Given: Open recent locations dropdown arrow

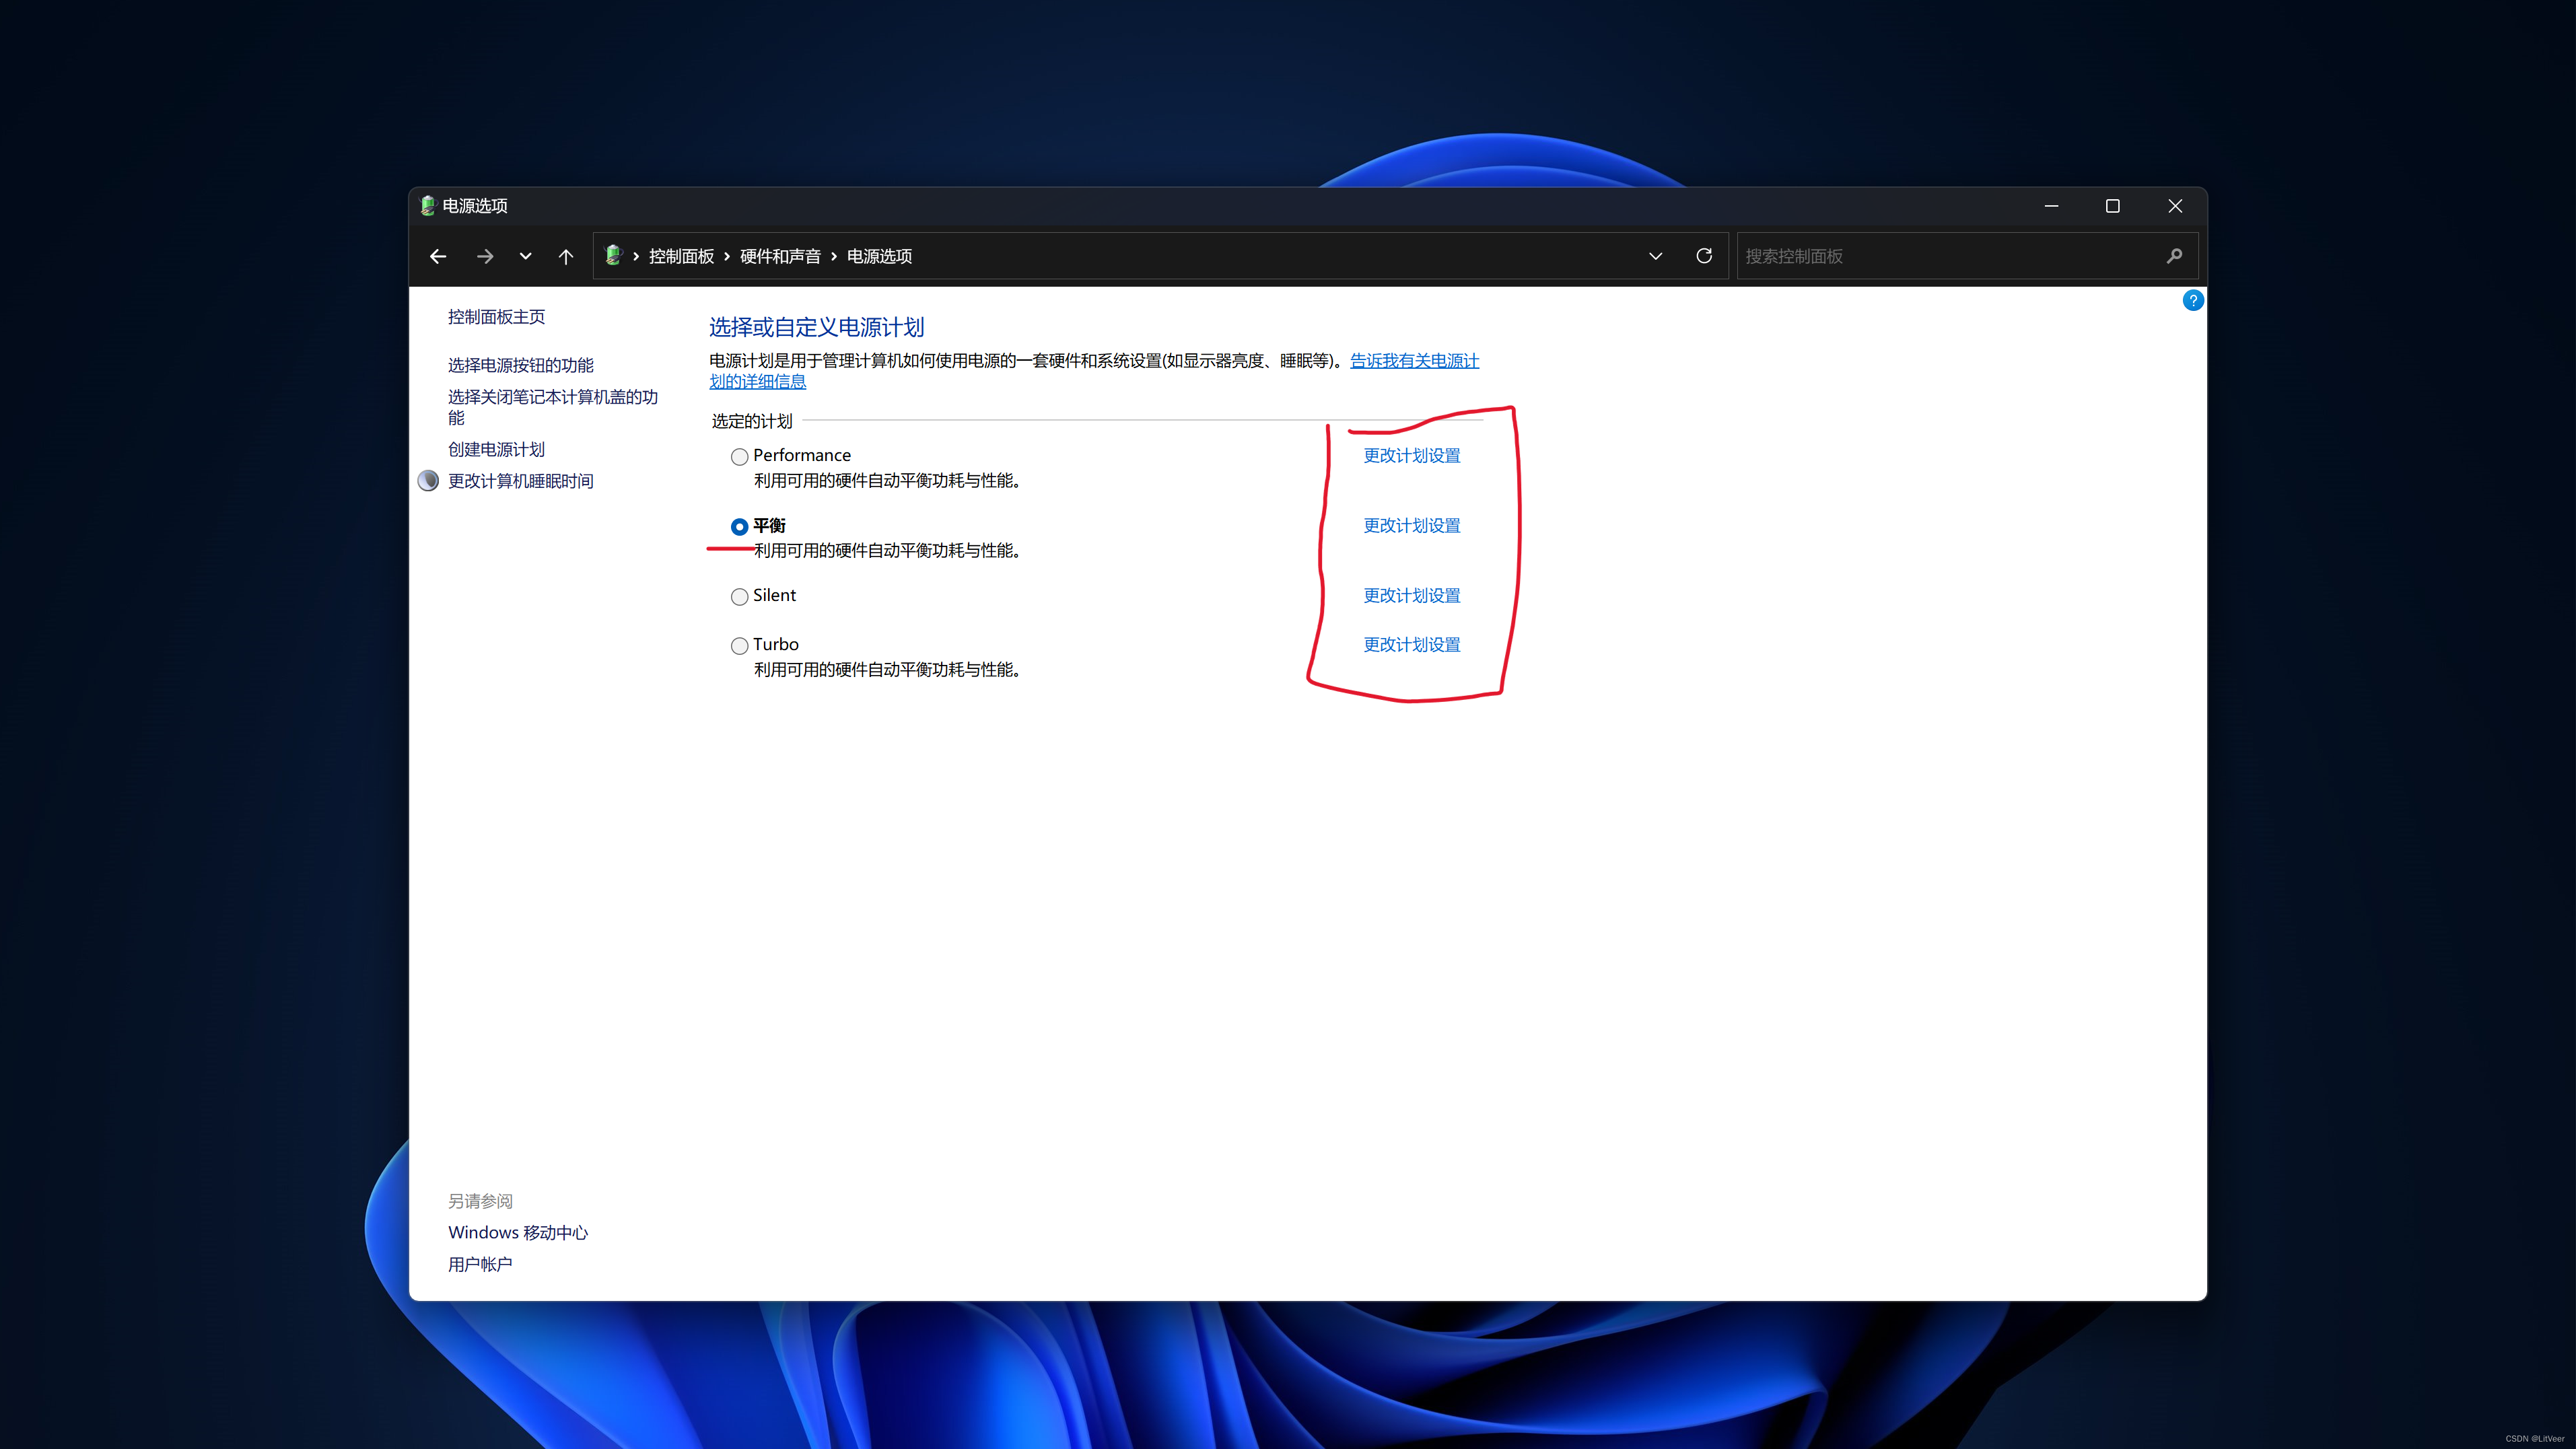Looking at the screenshot, I should [x=525, y=256].
